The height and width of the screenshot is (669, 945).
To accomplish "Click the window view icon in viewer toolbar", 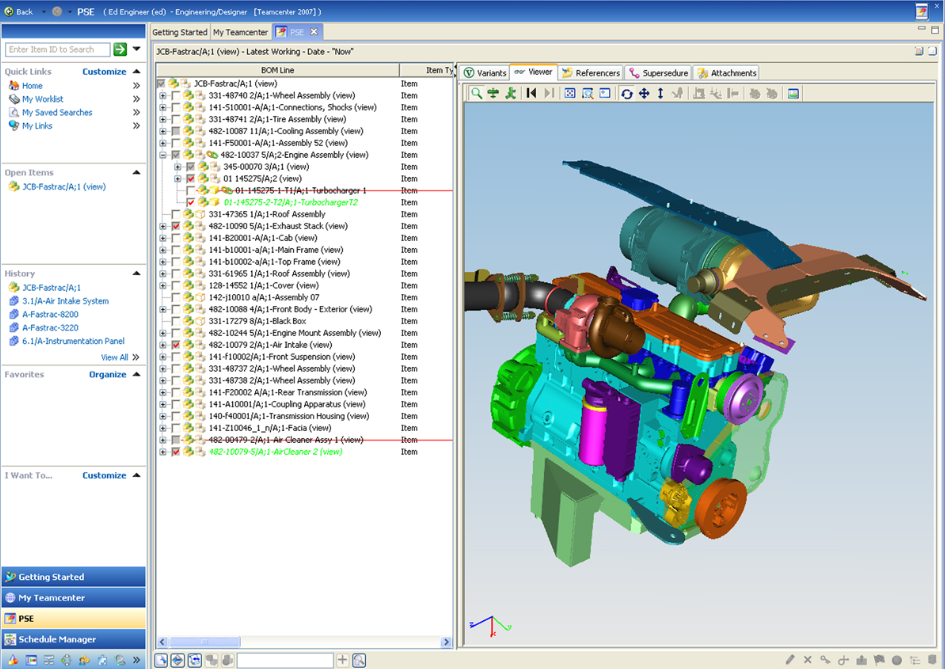I will (x=604, y=93).
